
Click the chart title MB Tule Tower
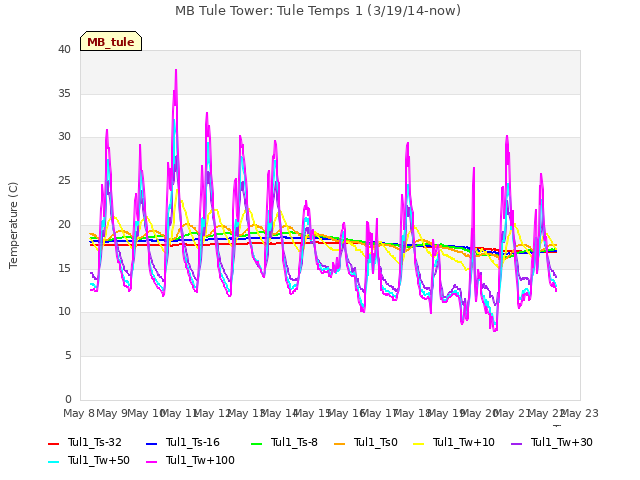(318, 11)
